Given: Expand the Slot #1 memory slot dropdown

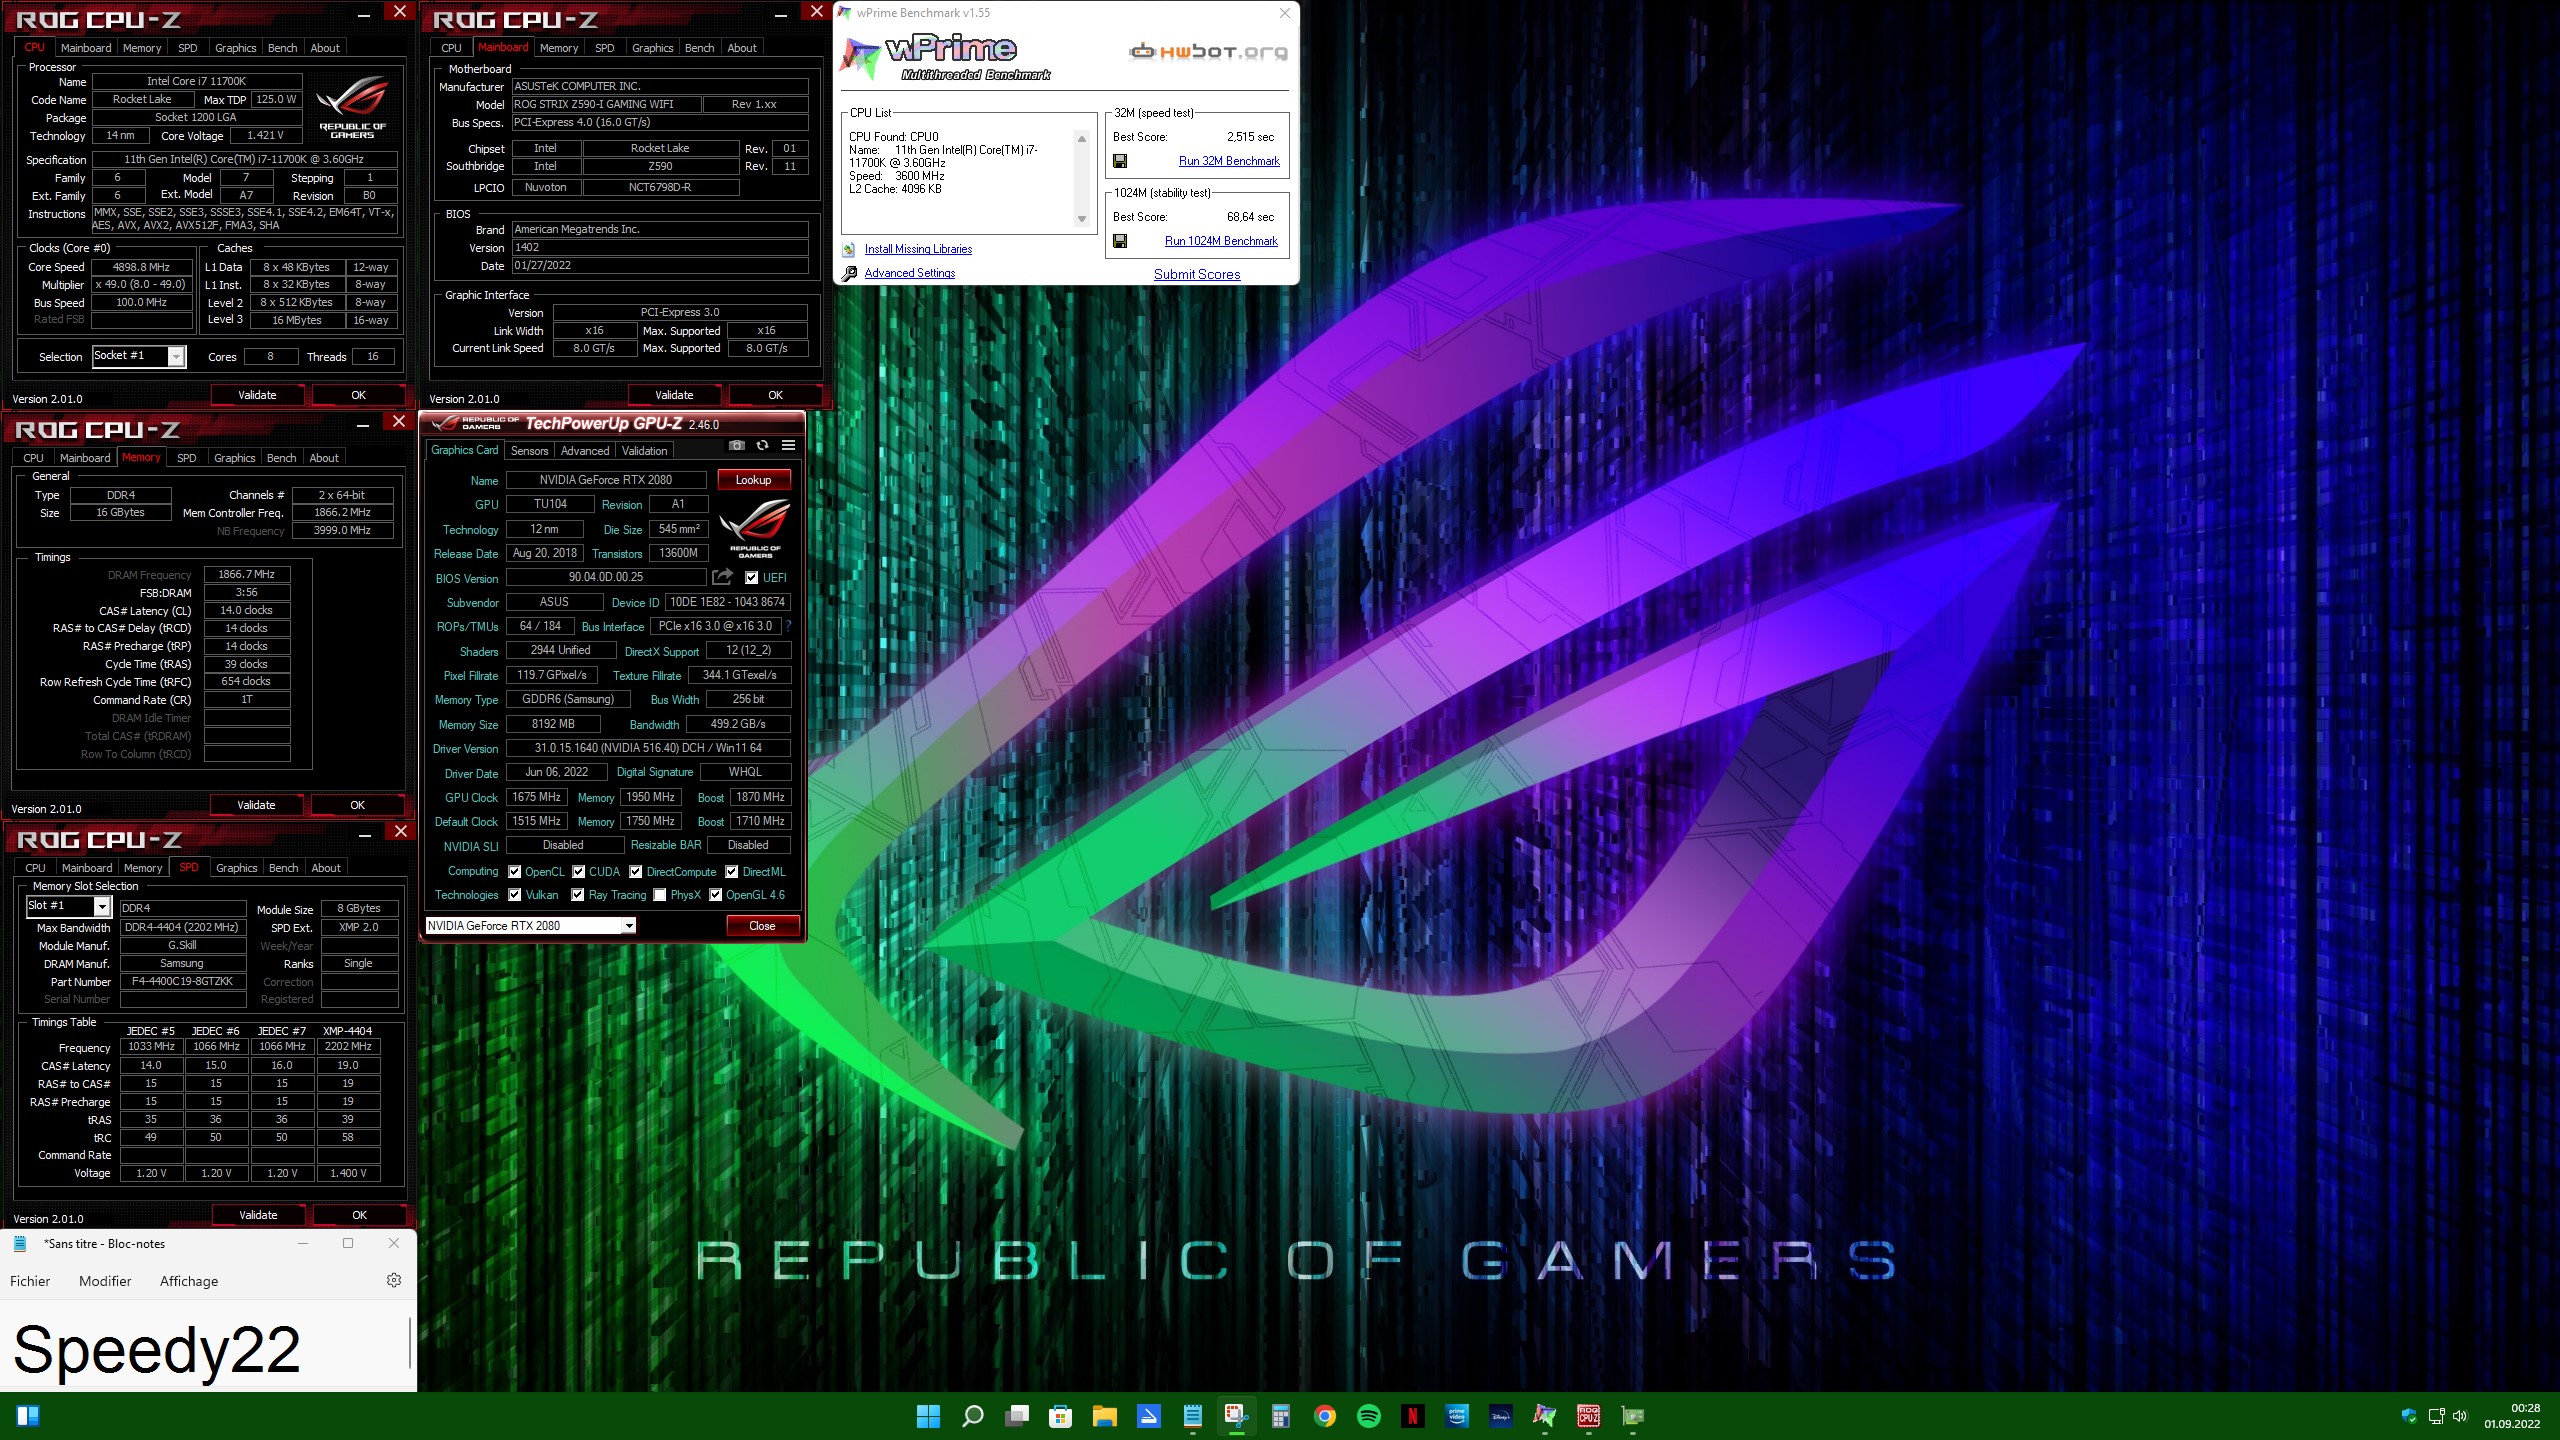Looking at the screenshot, I should coord(102,906).
